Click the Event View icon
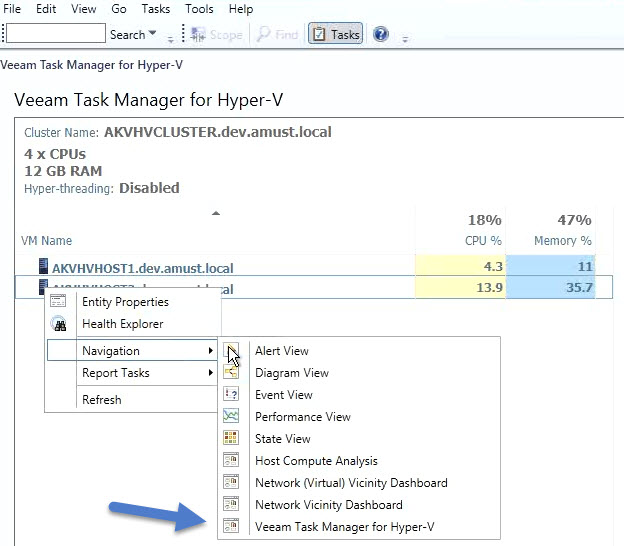624x546 pixels. tap(231, 394)
